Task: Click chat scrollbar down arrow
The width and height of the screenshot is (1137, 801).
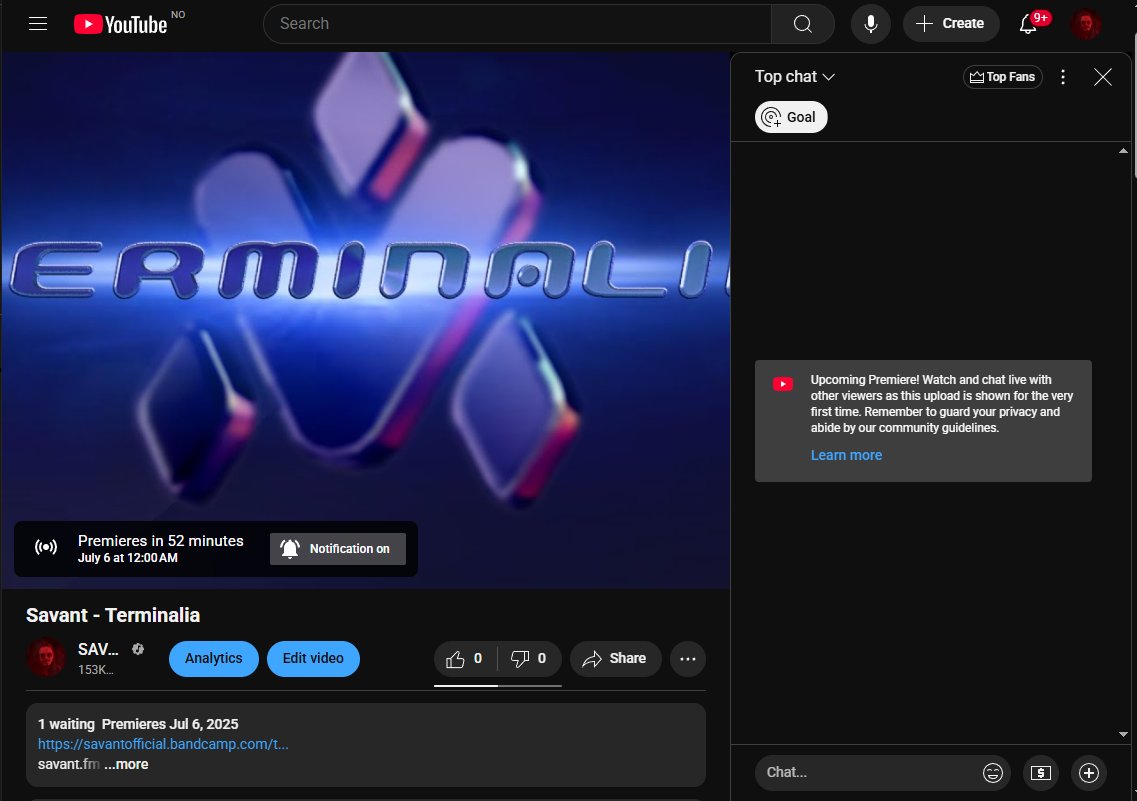Action: click(x=1122, y=734)
